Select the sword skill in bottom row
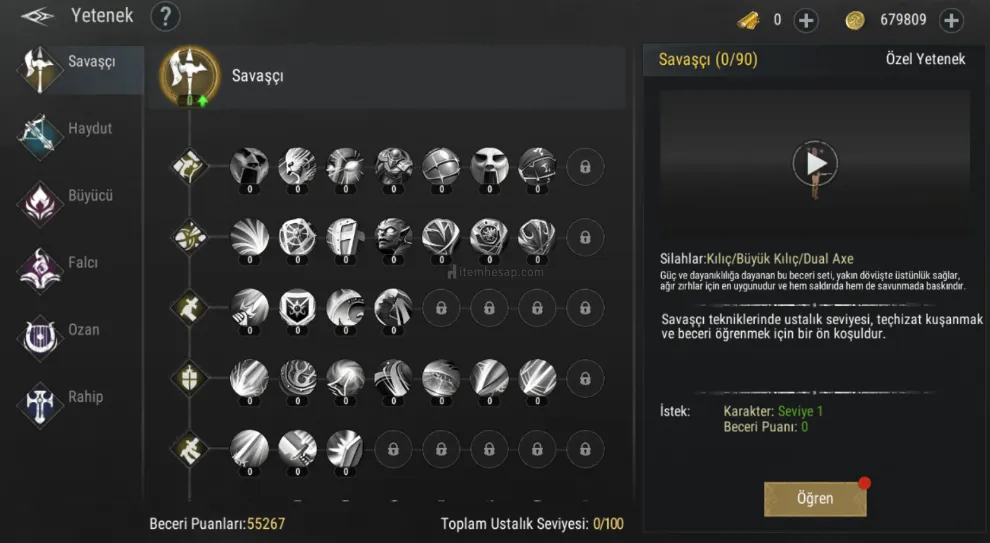The height and width of the screenshot is (543, 990). [297, 449]
